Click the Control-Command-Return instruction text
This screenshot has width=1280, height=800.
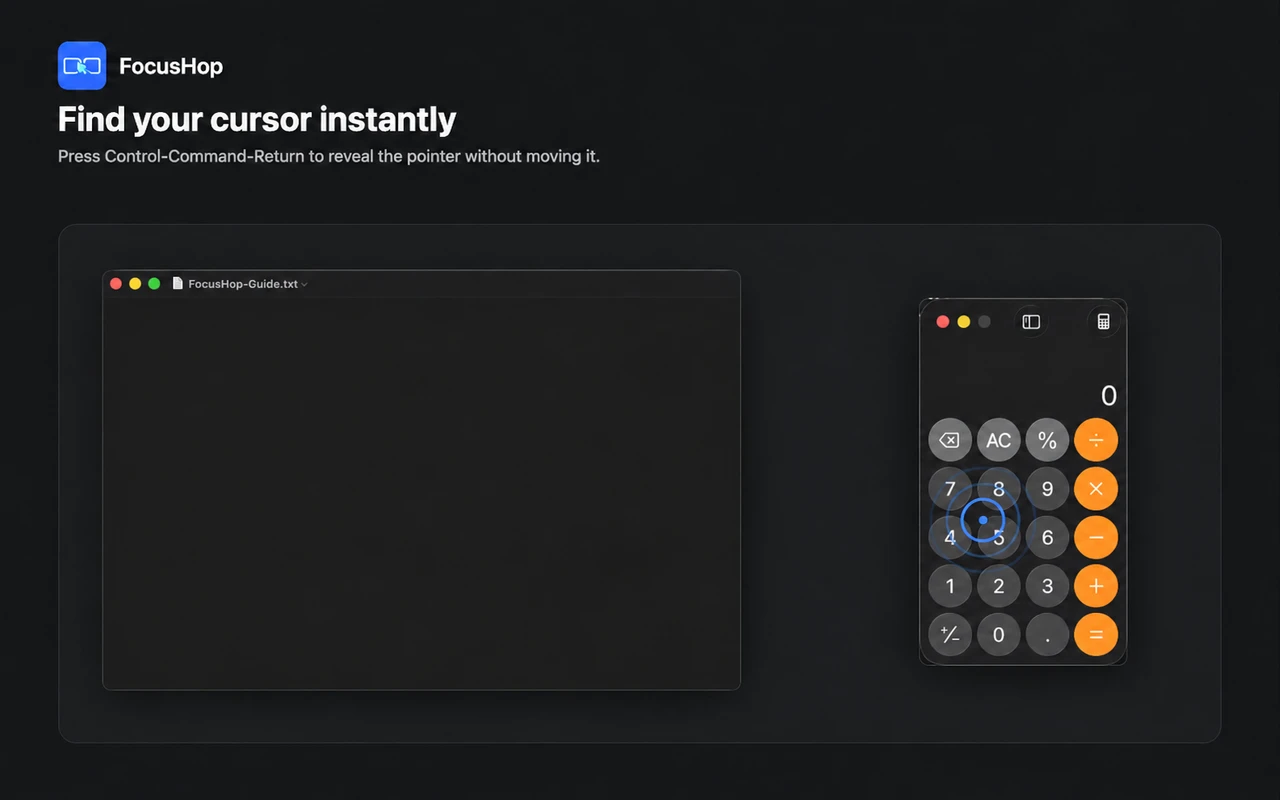pos(329,157)
